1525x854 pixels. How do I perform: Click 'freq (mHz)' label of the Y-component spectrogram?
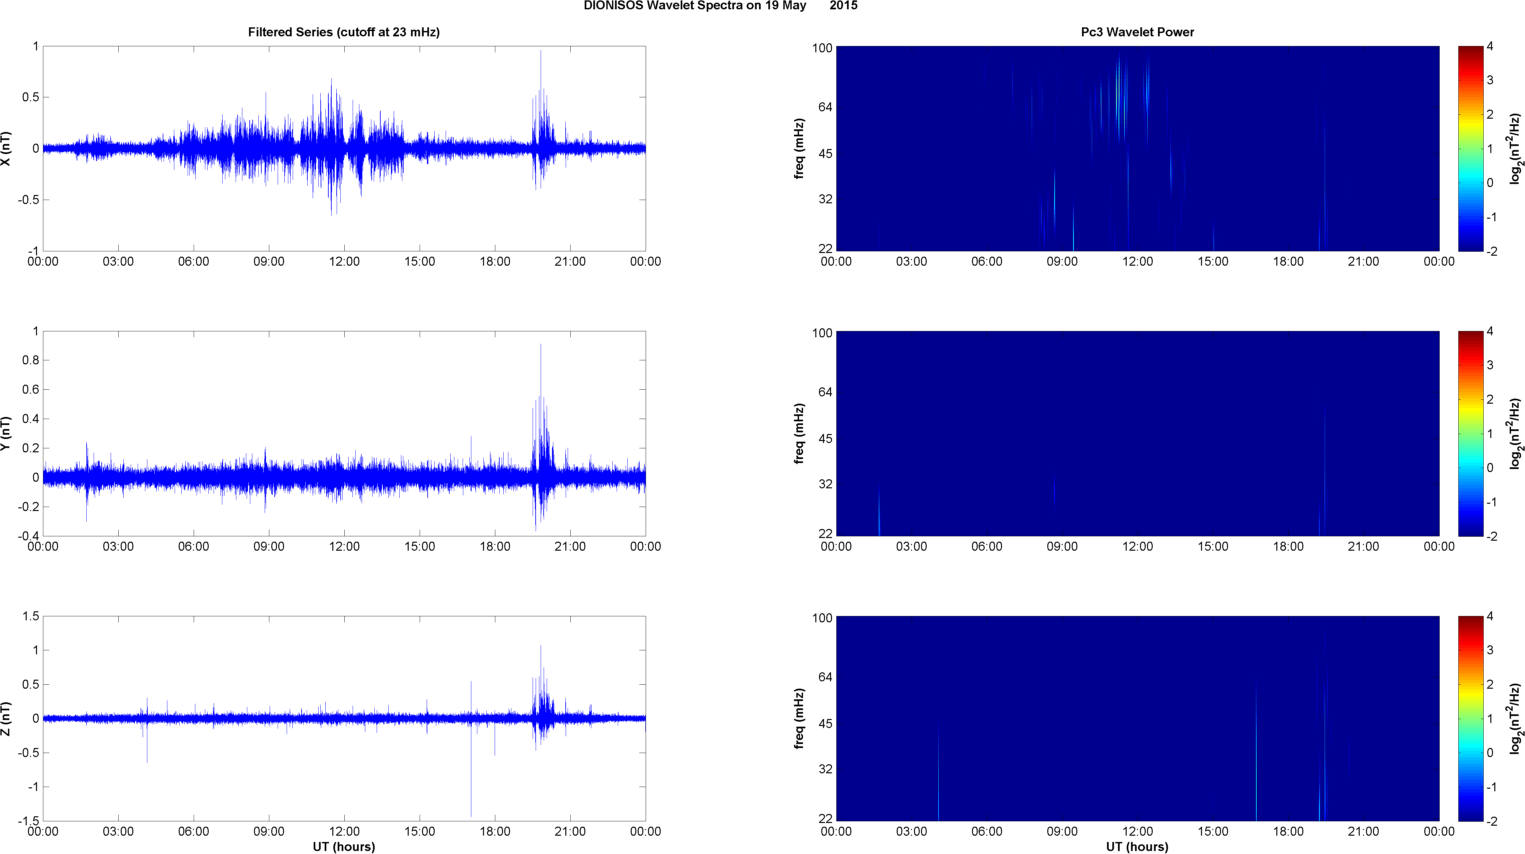click(800, 434)
